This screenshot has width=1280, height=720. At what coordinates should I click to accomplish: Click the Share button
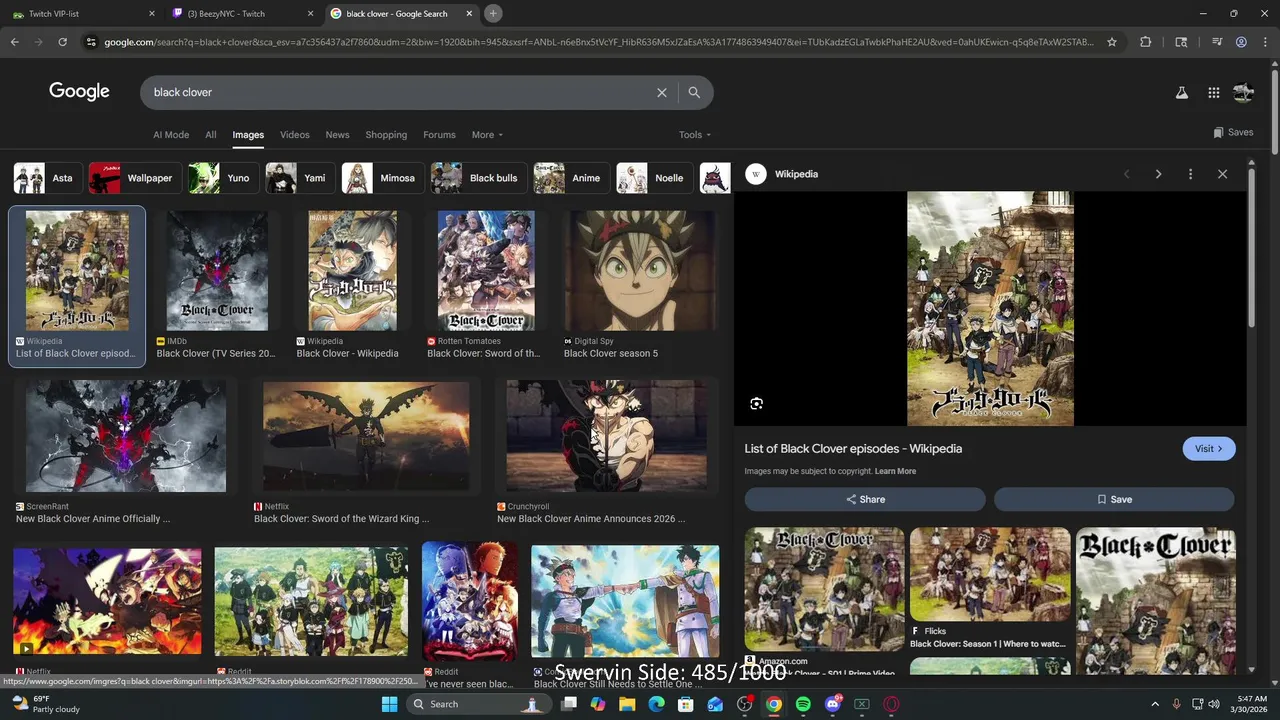[x=865, y=499]
